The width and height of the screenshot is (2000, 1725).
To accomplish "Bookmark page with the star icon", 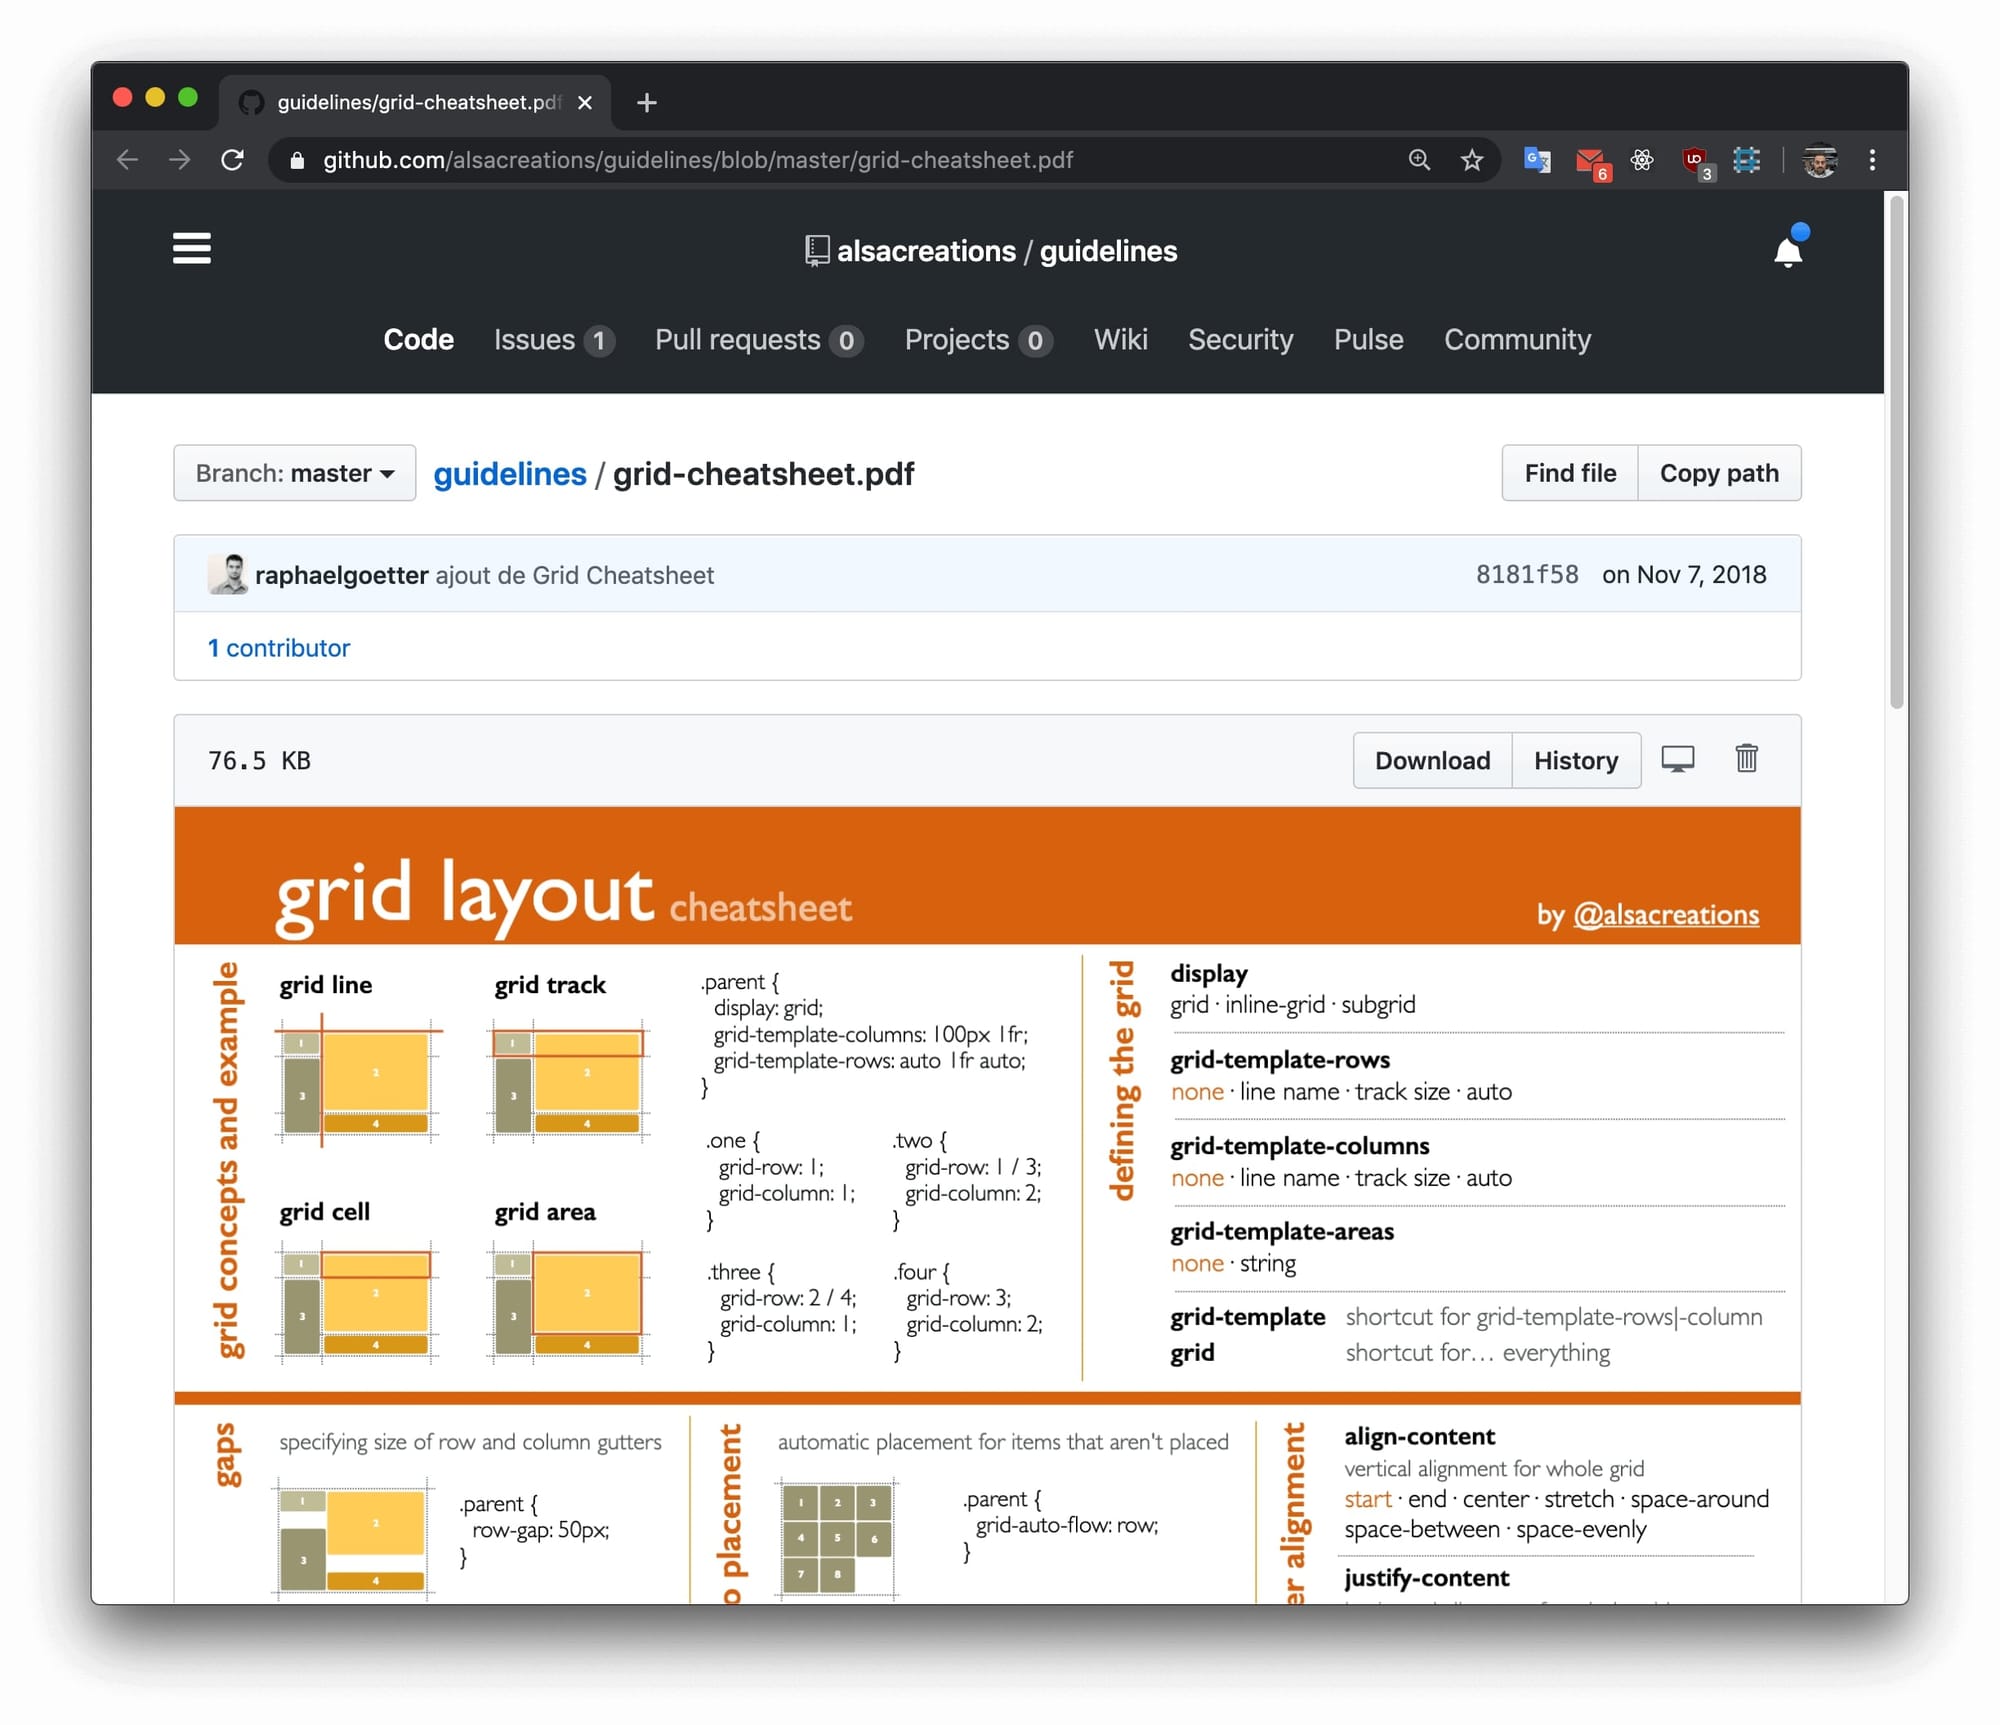I will click(x=1471, y=160).
